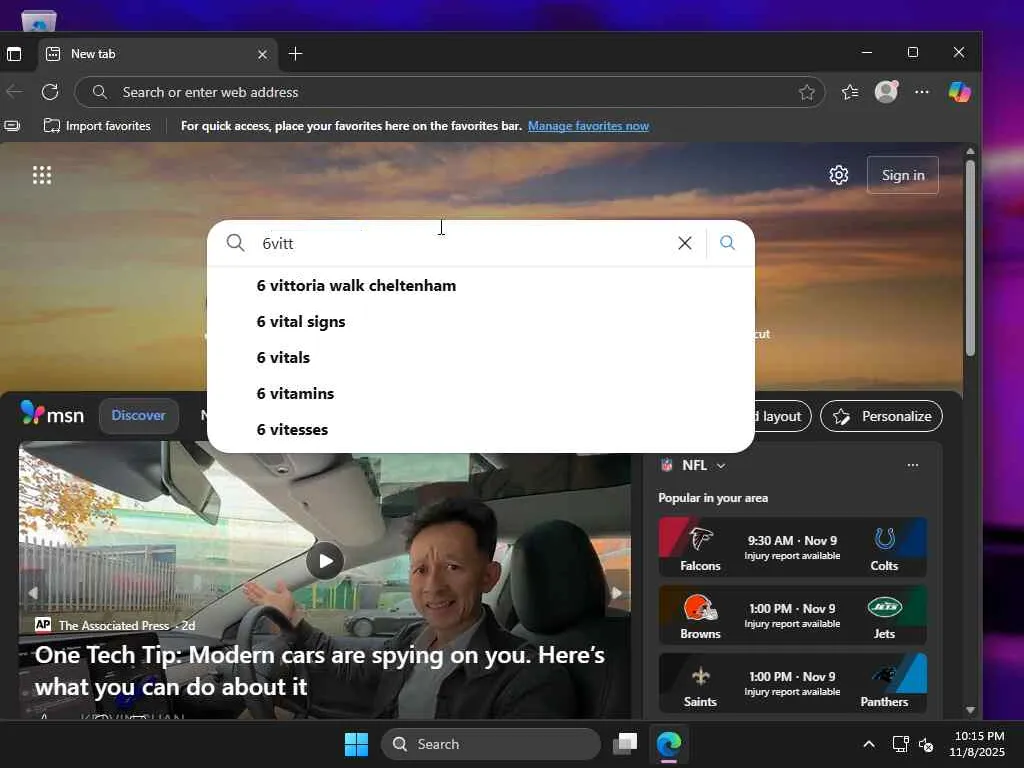Open Task View in taskbar
This screenshot has height=768, width=1024.
point(625,744)
